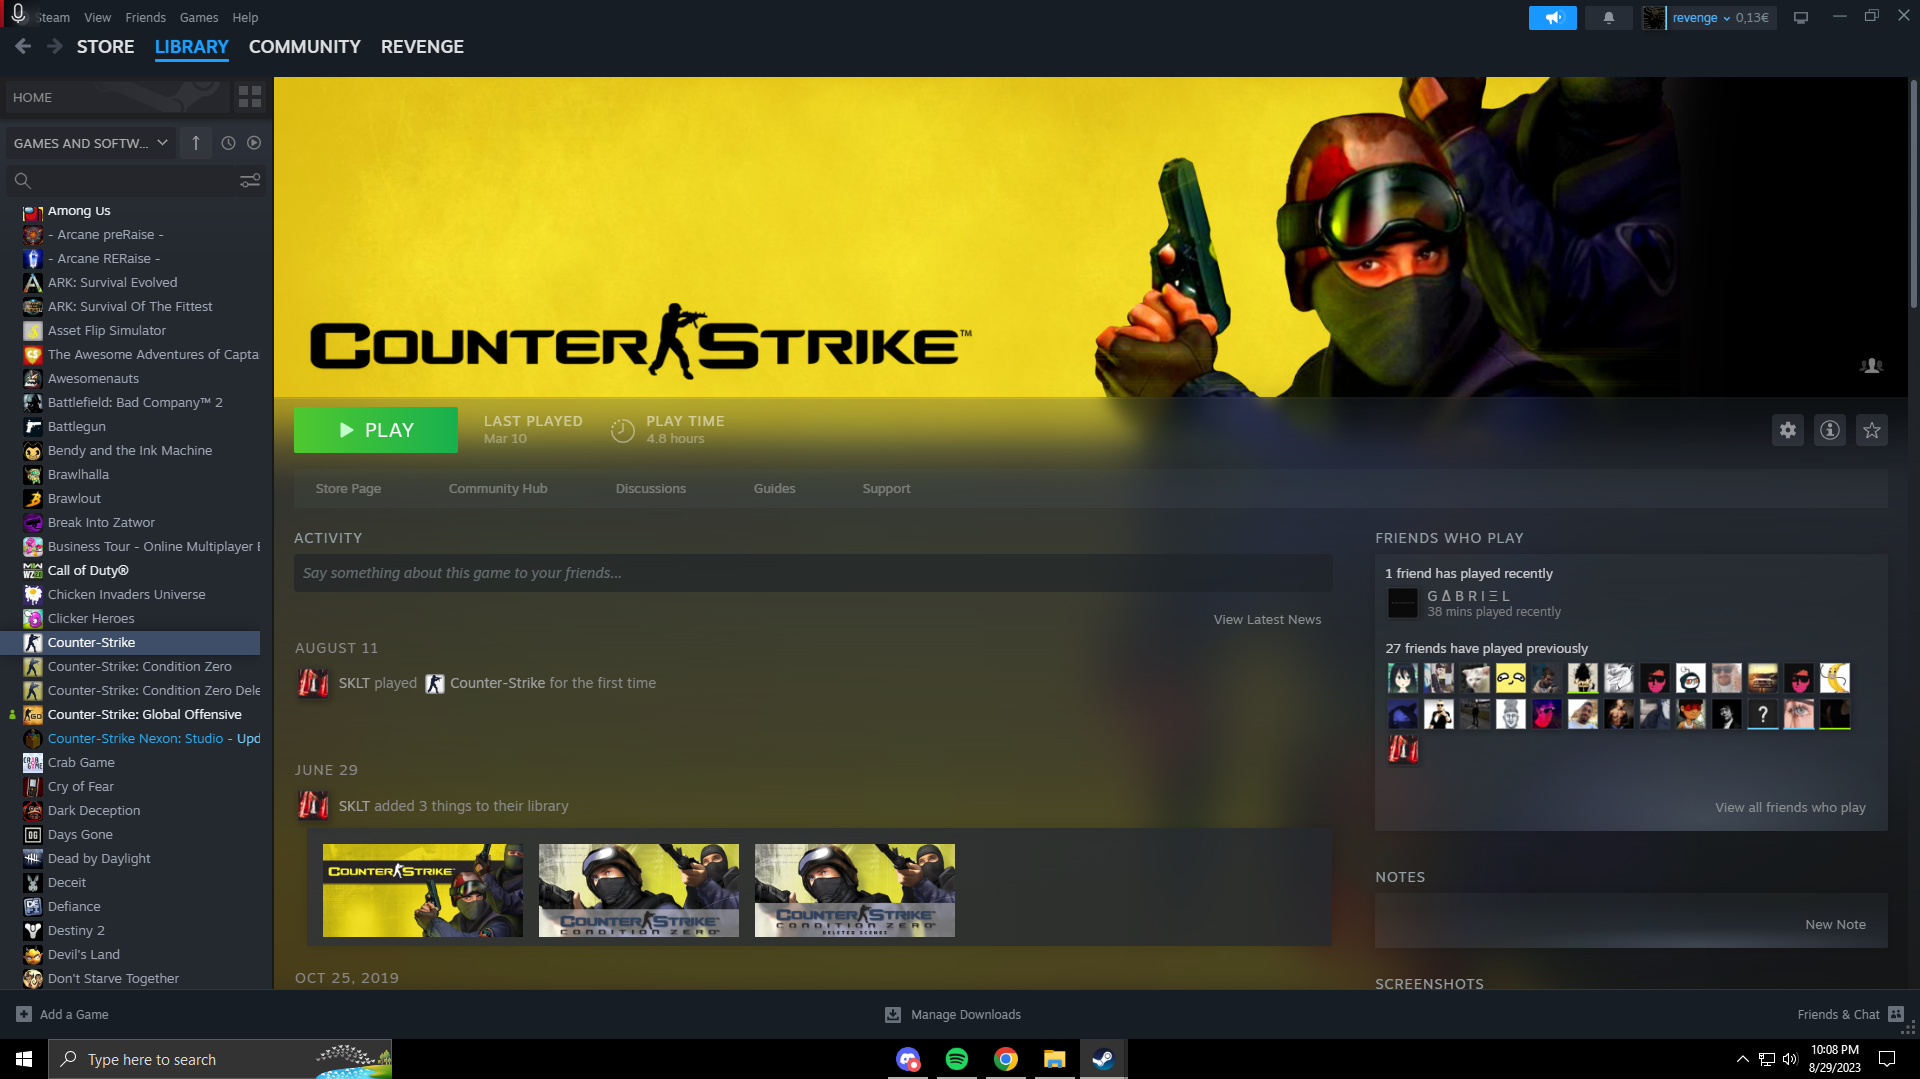Toggle sort by recent activity clock

pos(228,143)
